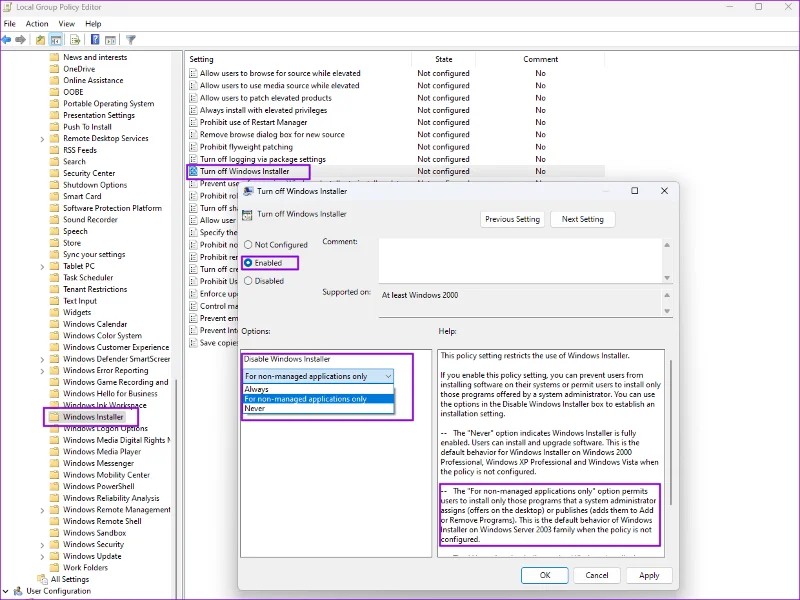Click the OneDrive folder icon in tree
800x600 pixels.
pos(54,69)
